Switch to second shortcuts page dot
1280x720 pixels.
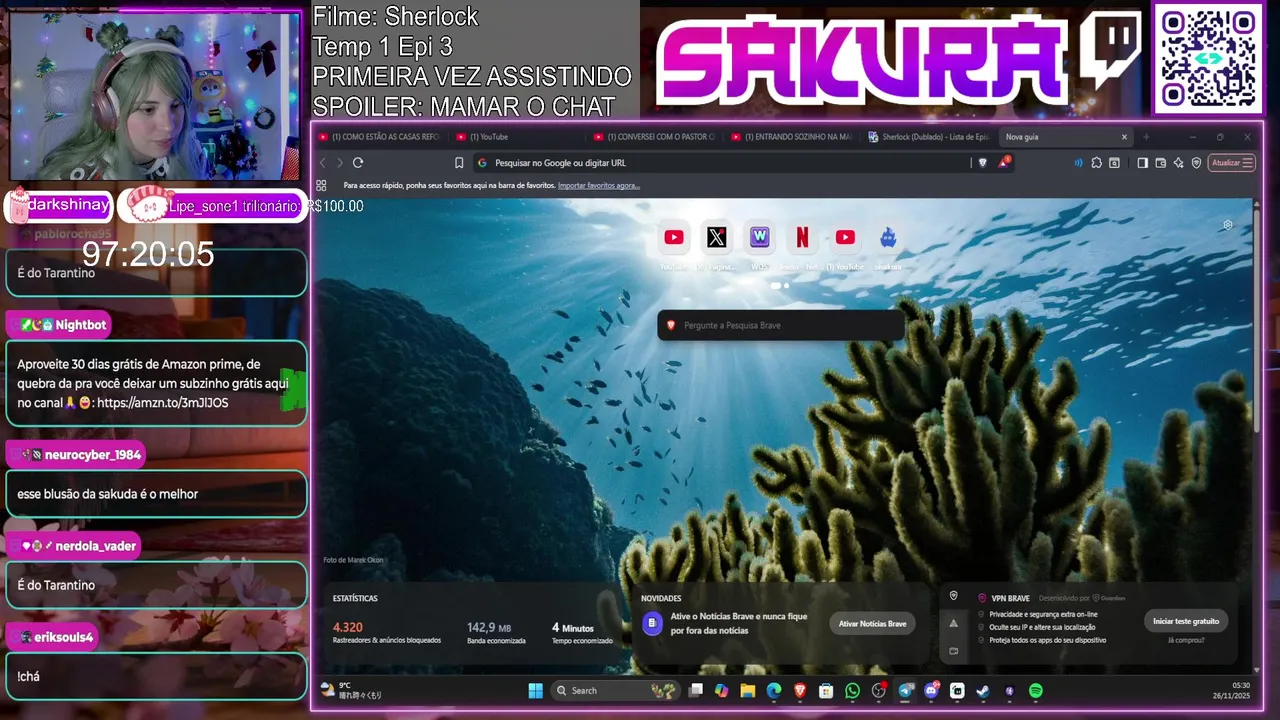tap(786, 285)
